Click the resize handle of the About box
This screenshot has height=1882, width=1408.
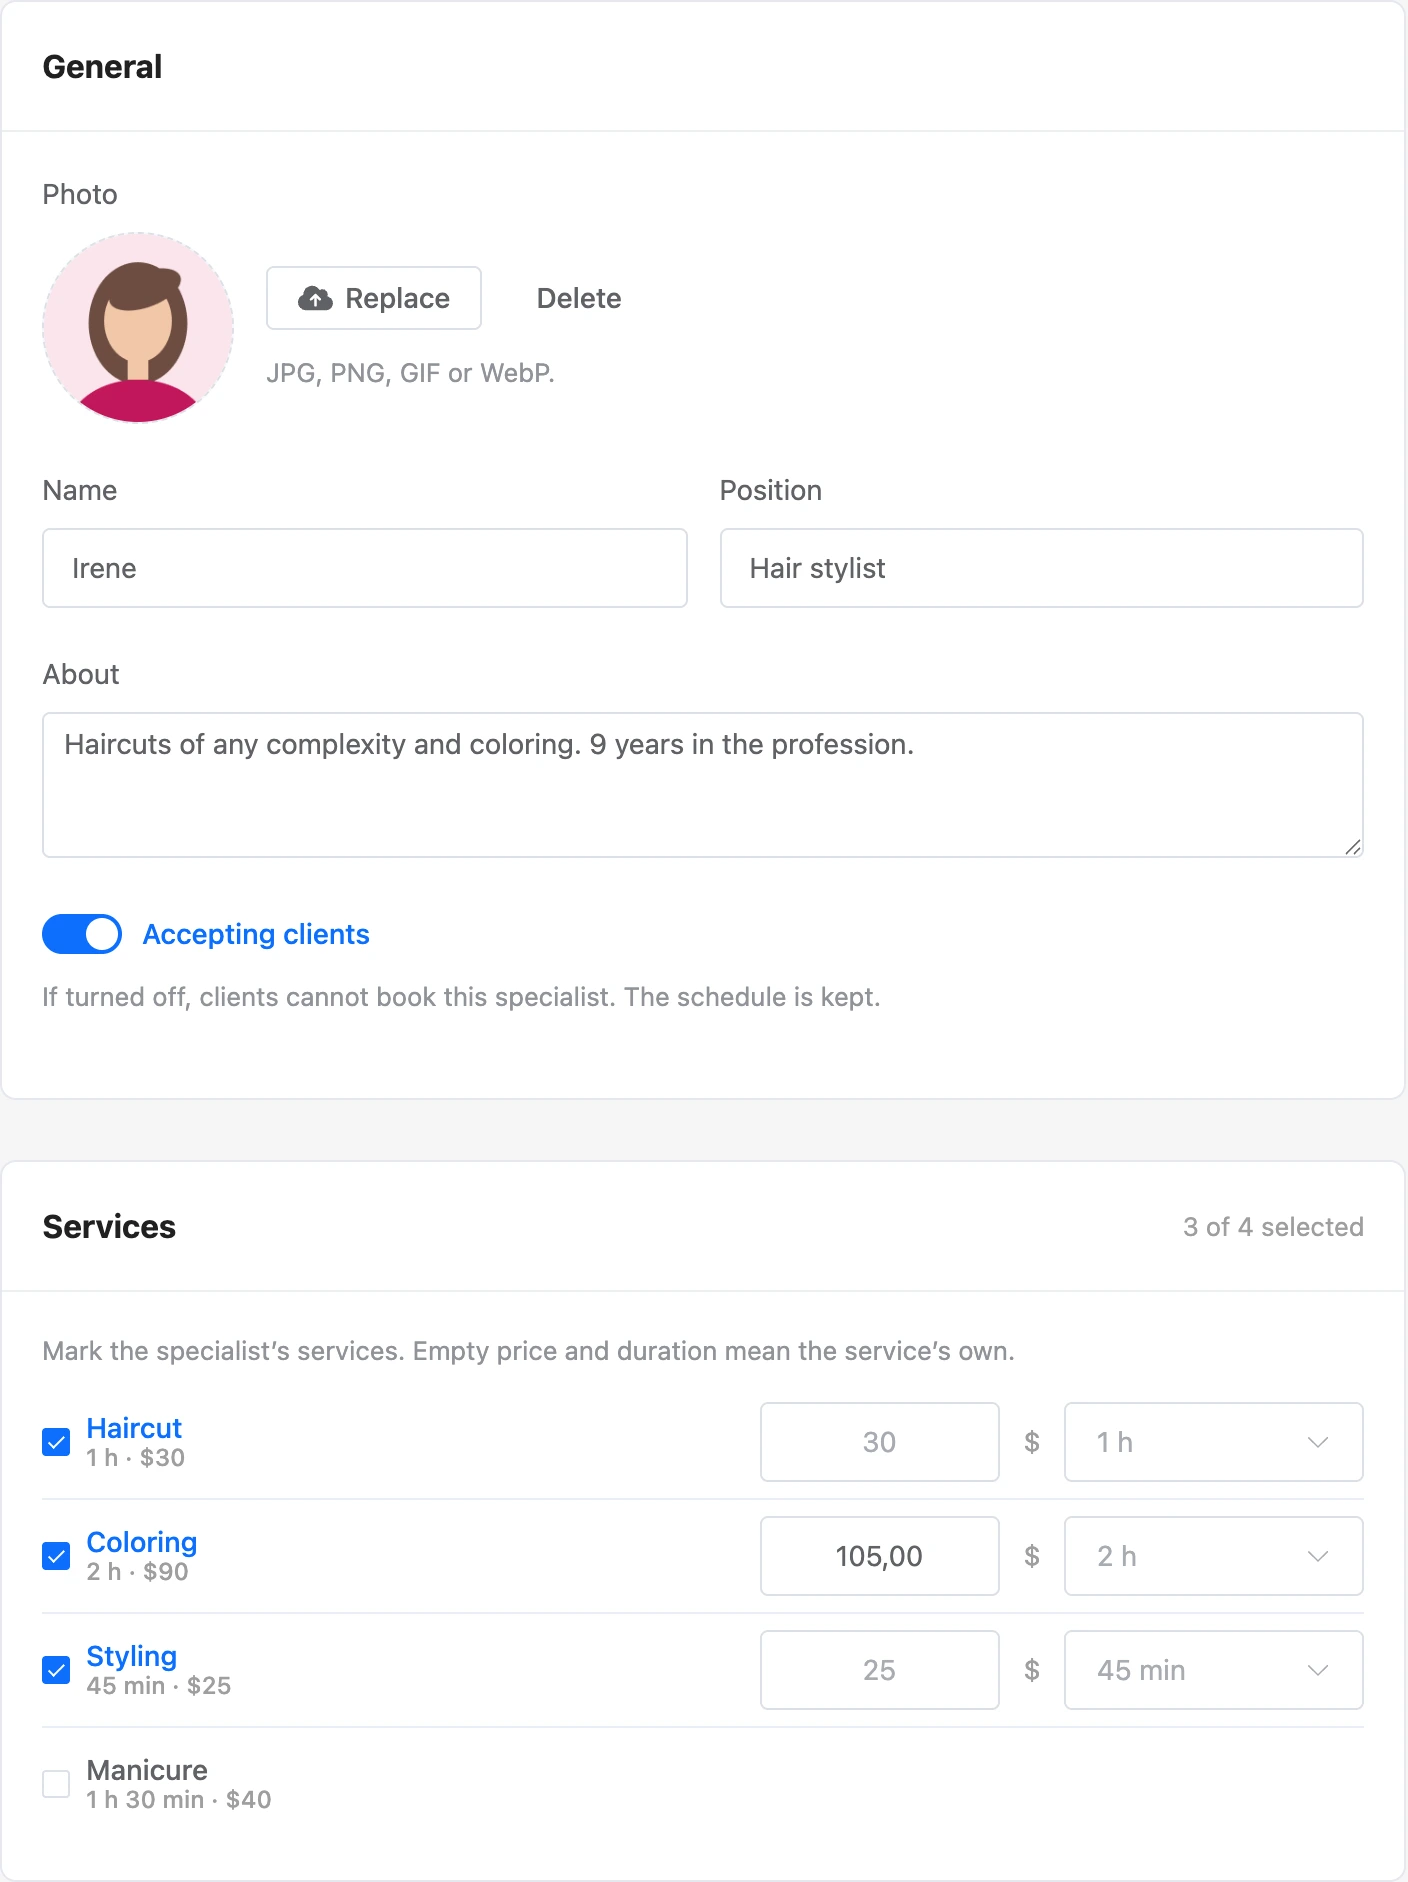(1352, 847)
